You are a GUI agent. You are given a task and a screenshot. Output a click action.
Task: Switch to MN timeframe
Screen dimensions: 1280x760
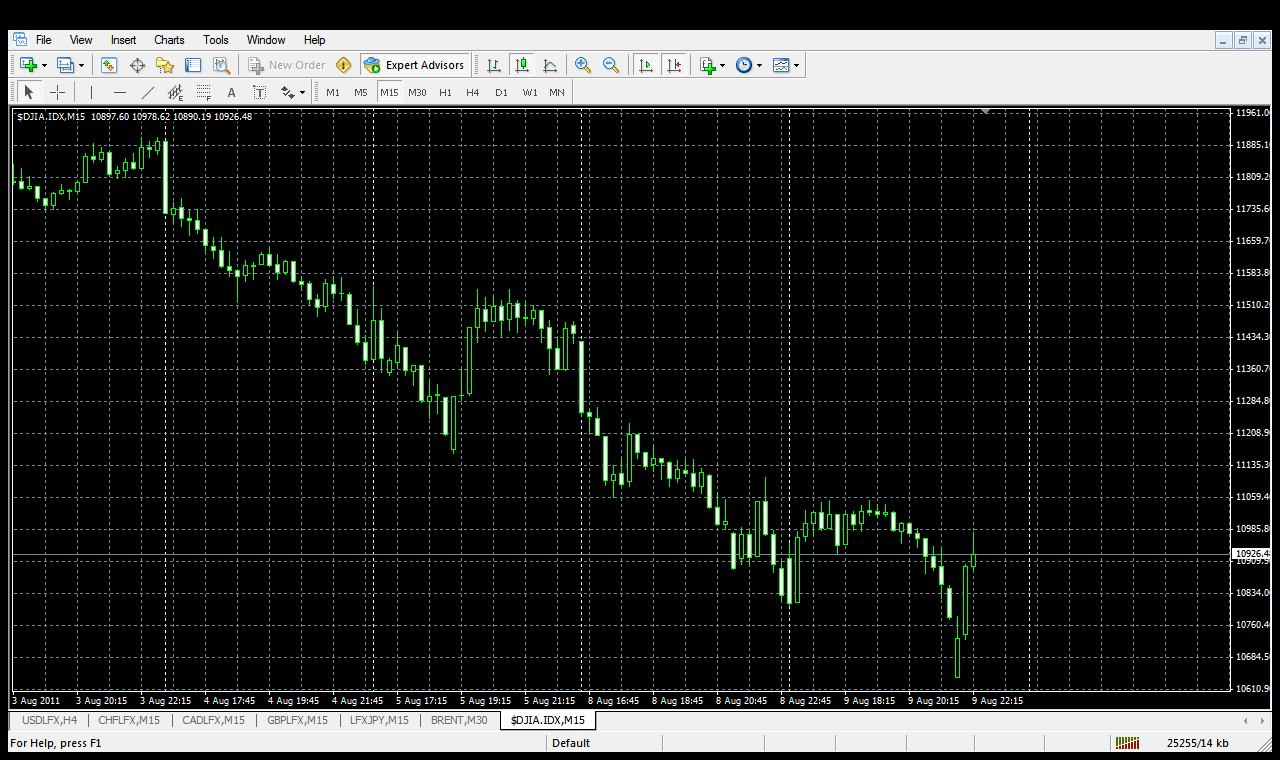tap(557, 92)
